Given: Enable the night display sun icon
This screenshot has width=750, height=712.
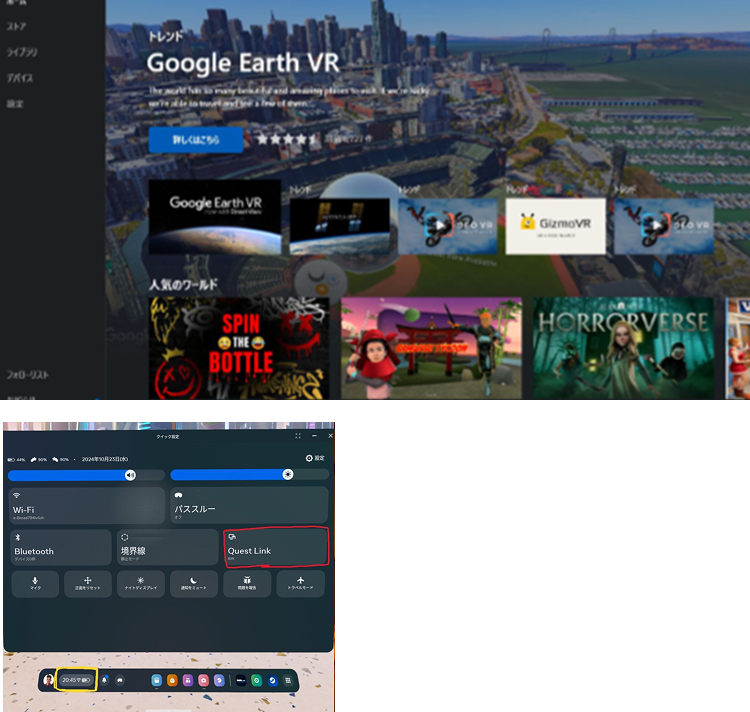Looking at the screenshot, I should coord(141,583).
